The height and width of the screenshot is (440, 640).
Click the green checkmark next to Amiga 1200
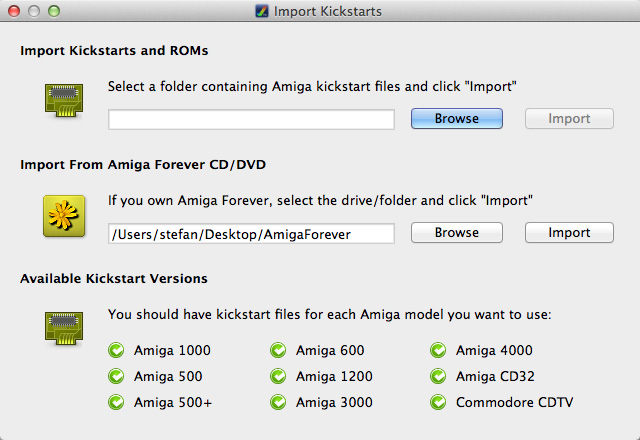tap(278, 376)
